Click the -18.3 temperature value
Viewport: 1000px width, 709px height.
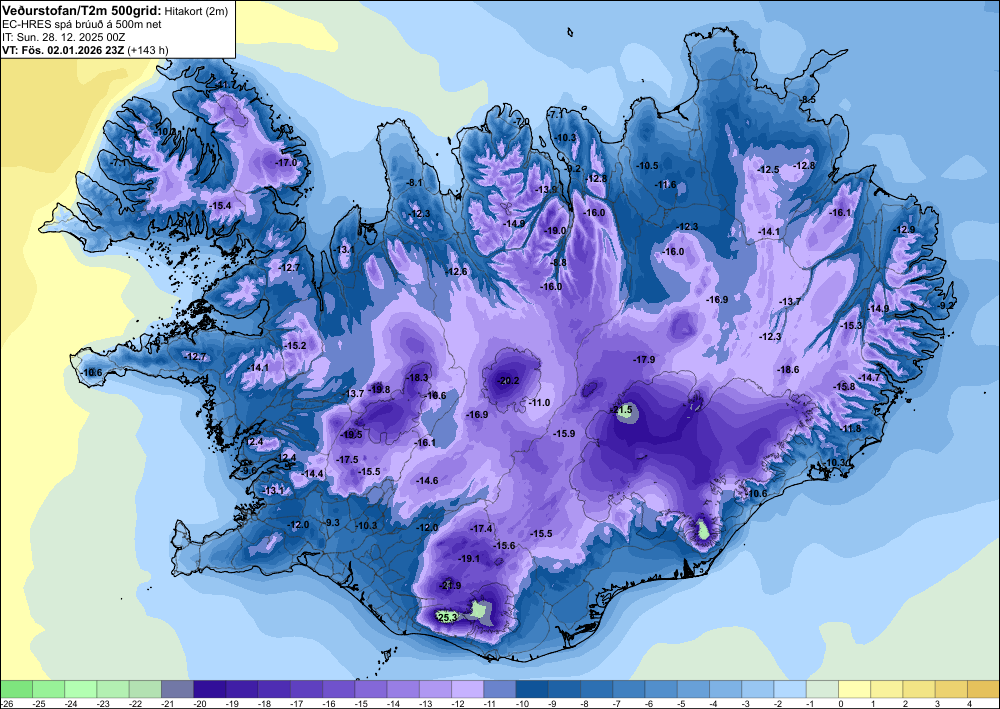coord(418,377)
